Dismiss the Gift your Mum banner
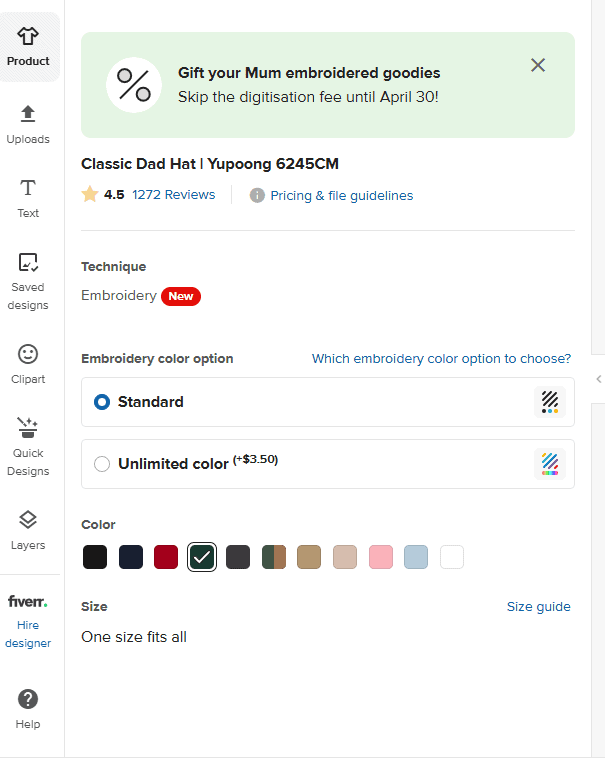The height and width of the screenshot is (762, 605). click(538, 65)
